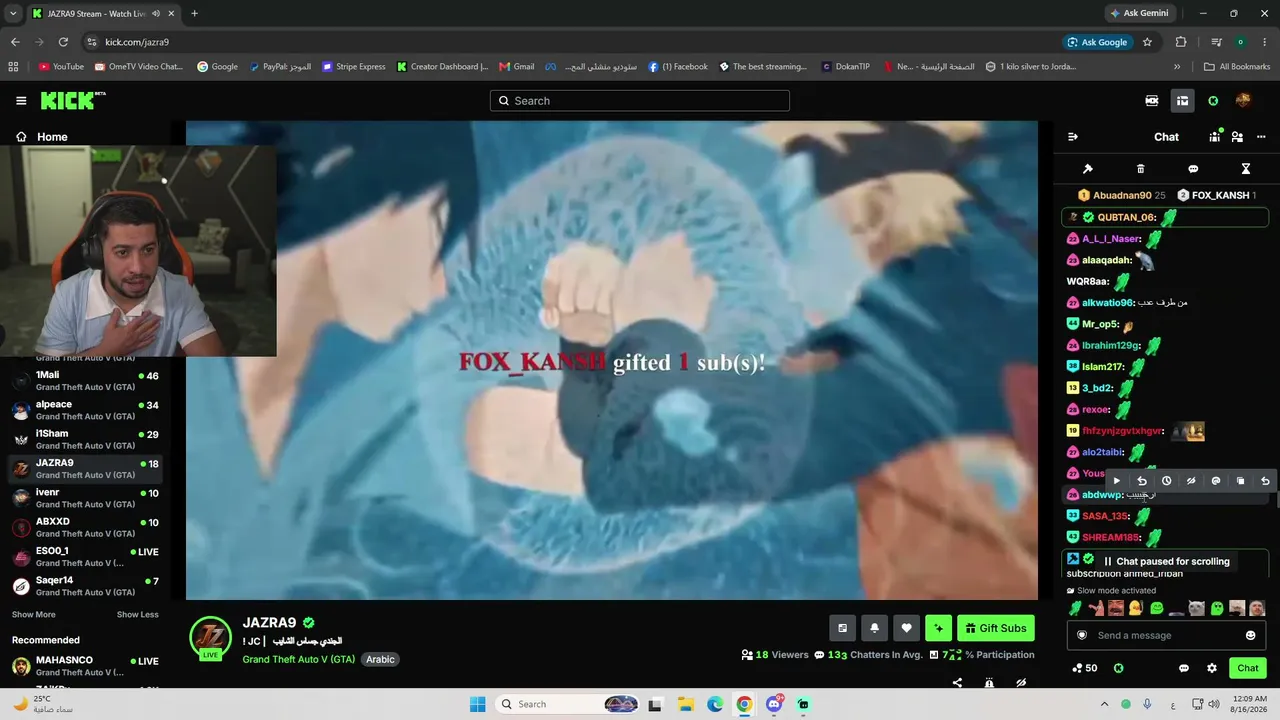Open Google Chrome from the taskbar
Image resolution: width=1280 pixels, height=720 pixels.
click(744, 704)
